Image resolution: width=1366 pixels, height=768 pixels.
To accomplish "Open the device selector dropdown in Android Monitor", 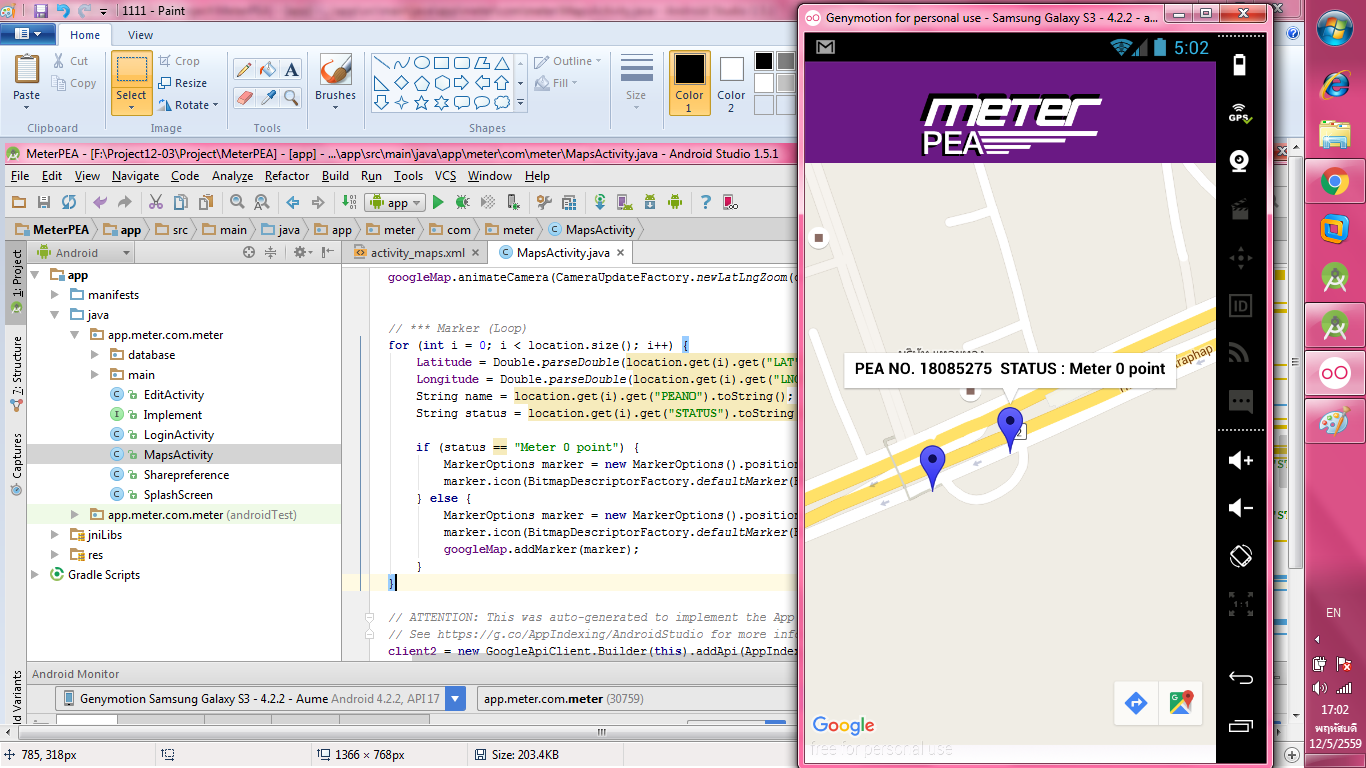I will [456, 699].
